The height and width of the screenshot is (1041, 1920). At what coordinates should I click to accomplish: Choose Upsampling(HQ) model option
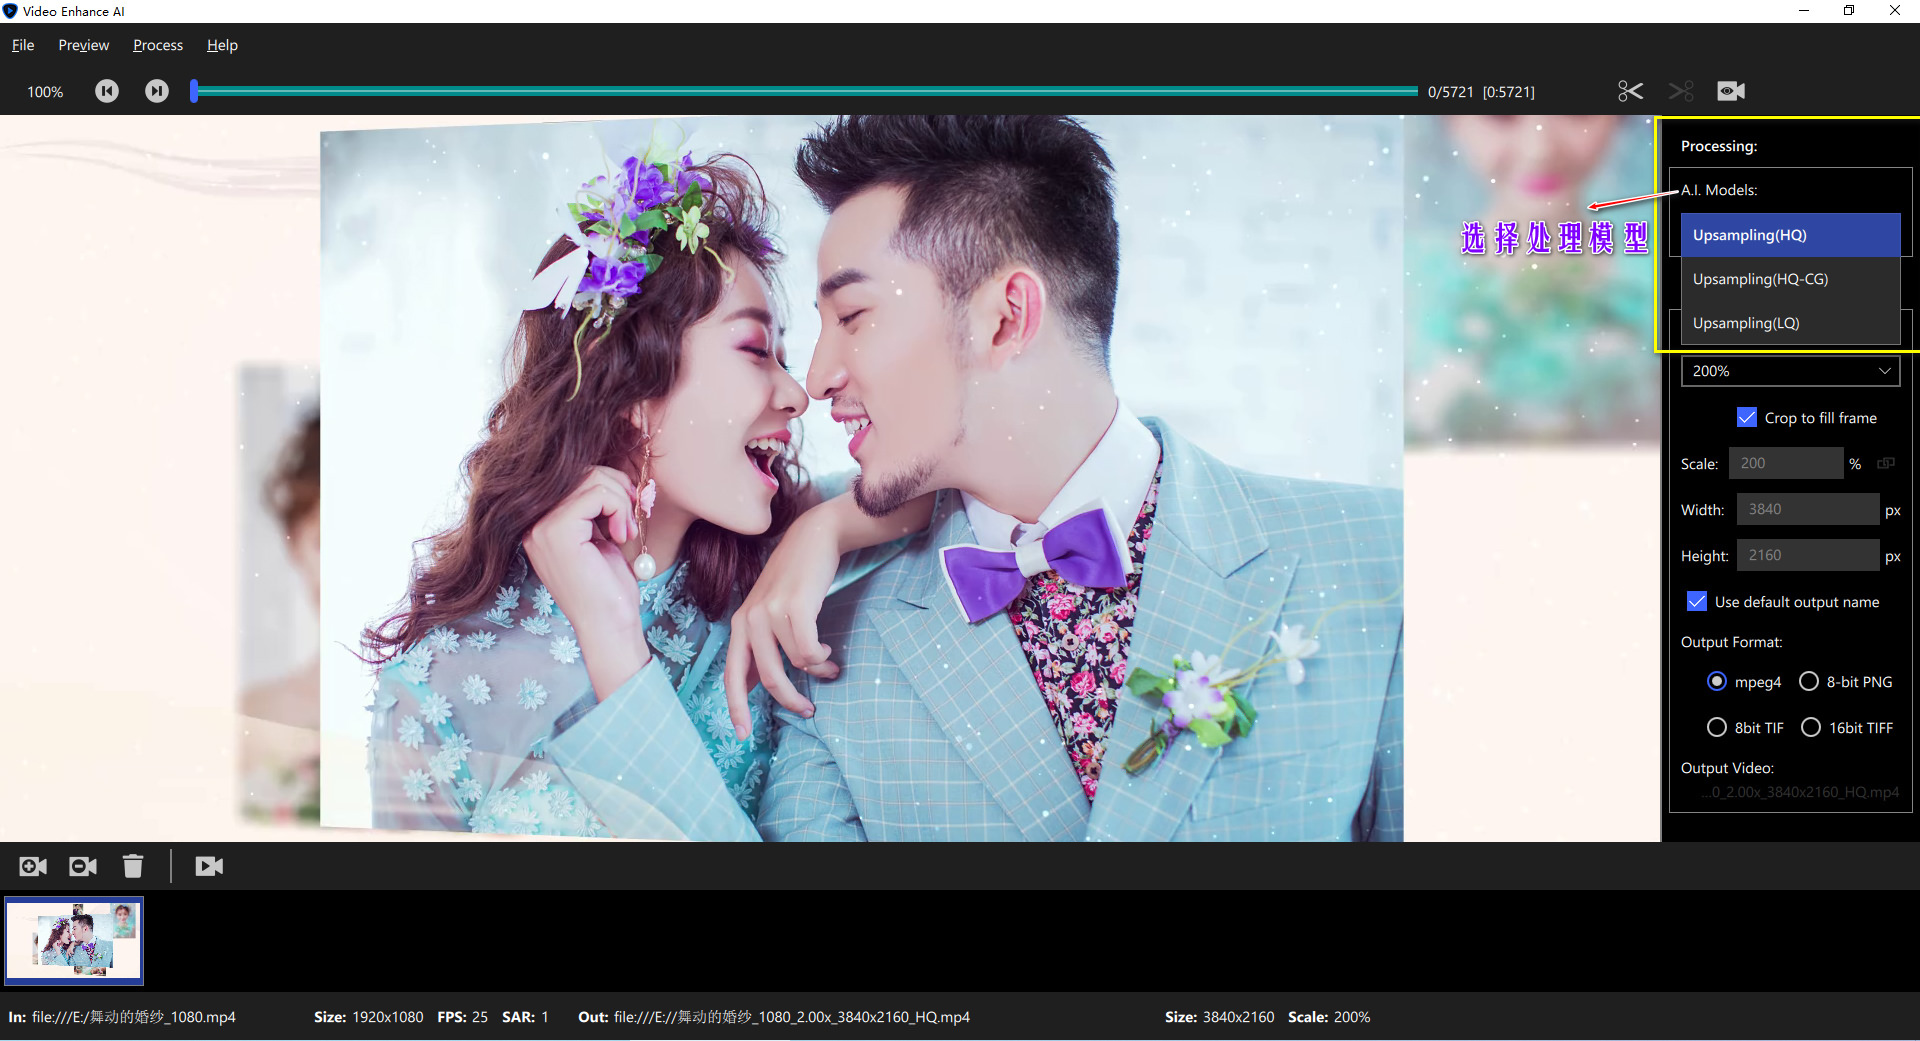click(x=1790, y=235)
